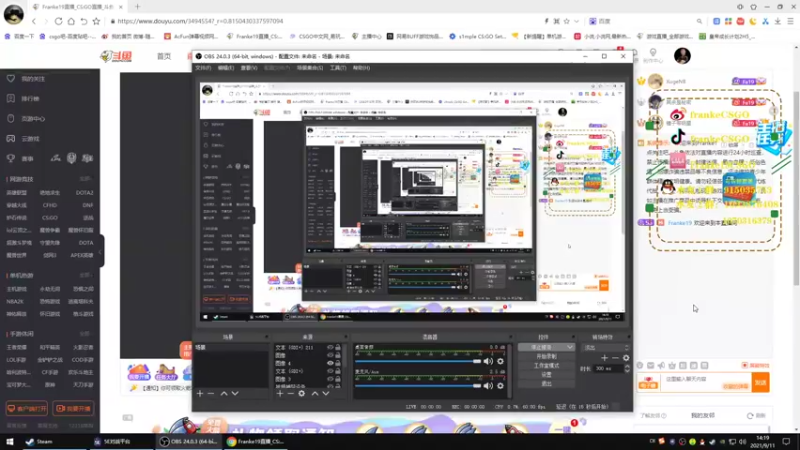This screenshot has height=450, width=800.
Task: Open the 工具(T) menu in OBS
Action: click(x=338, y=68)
